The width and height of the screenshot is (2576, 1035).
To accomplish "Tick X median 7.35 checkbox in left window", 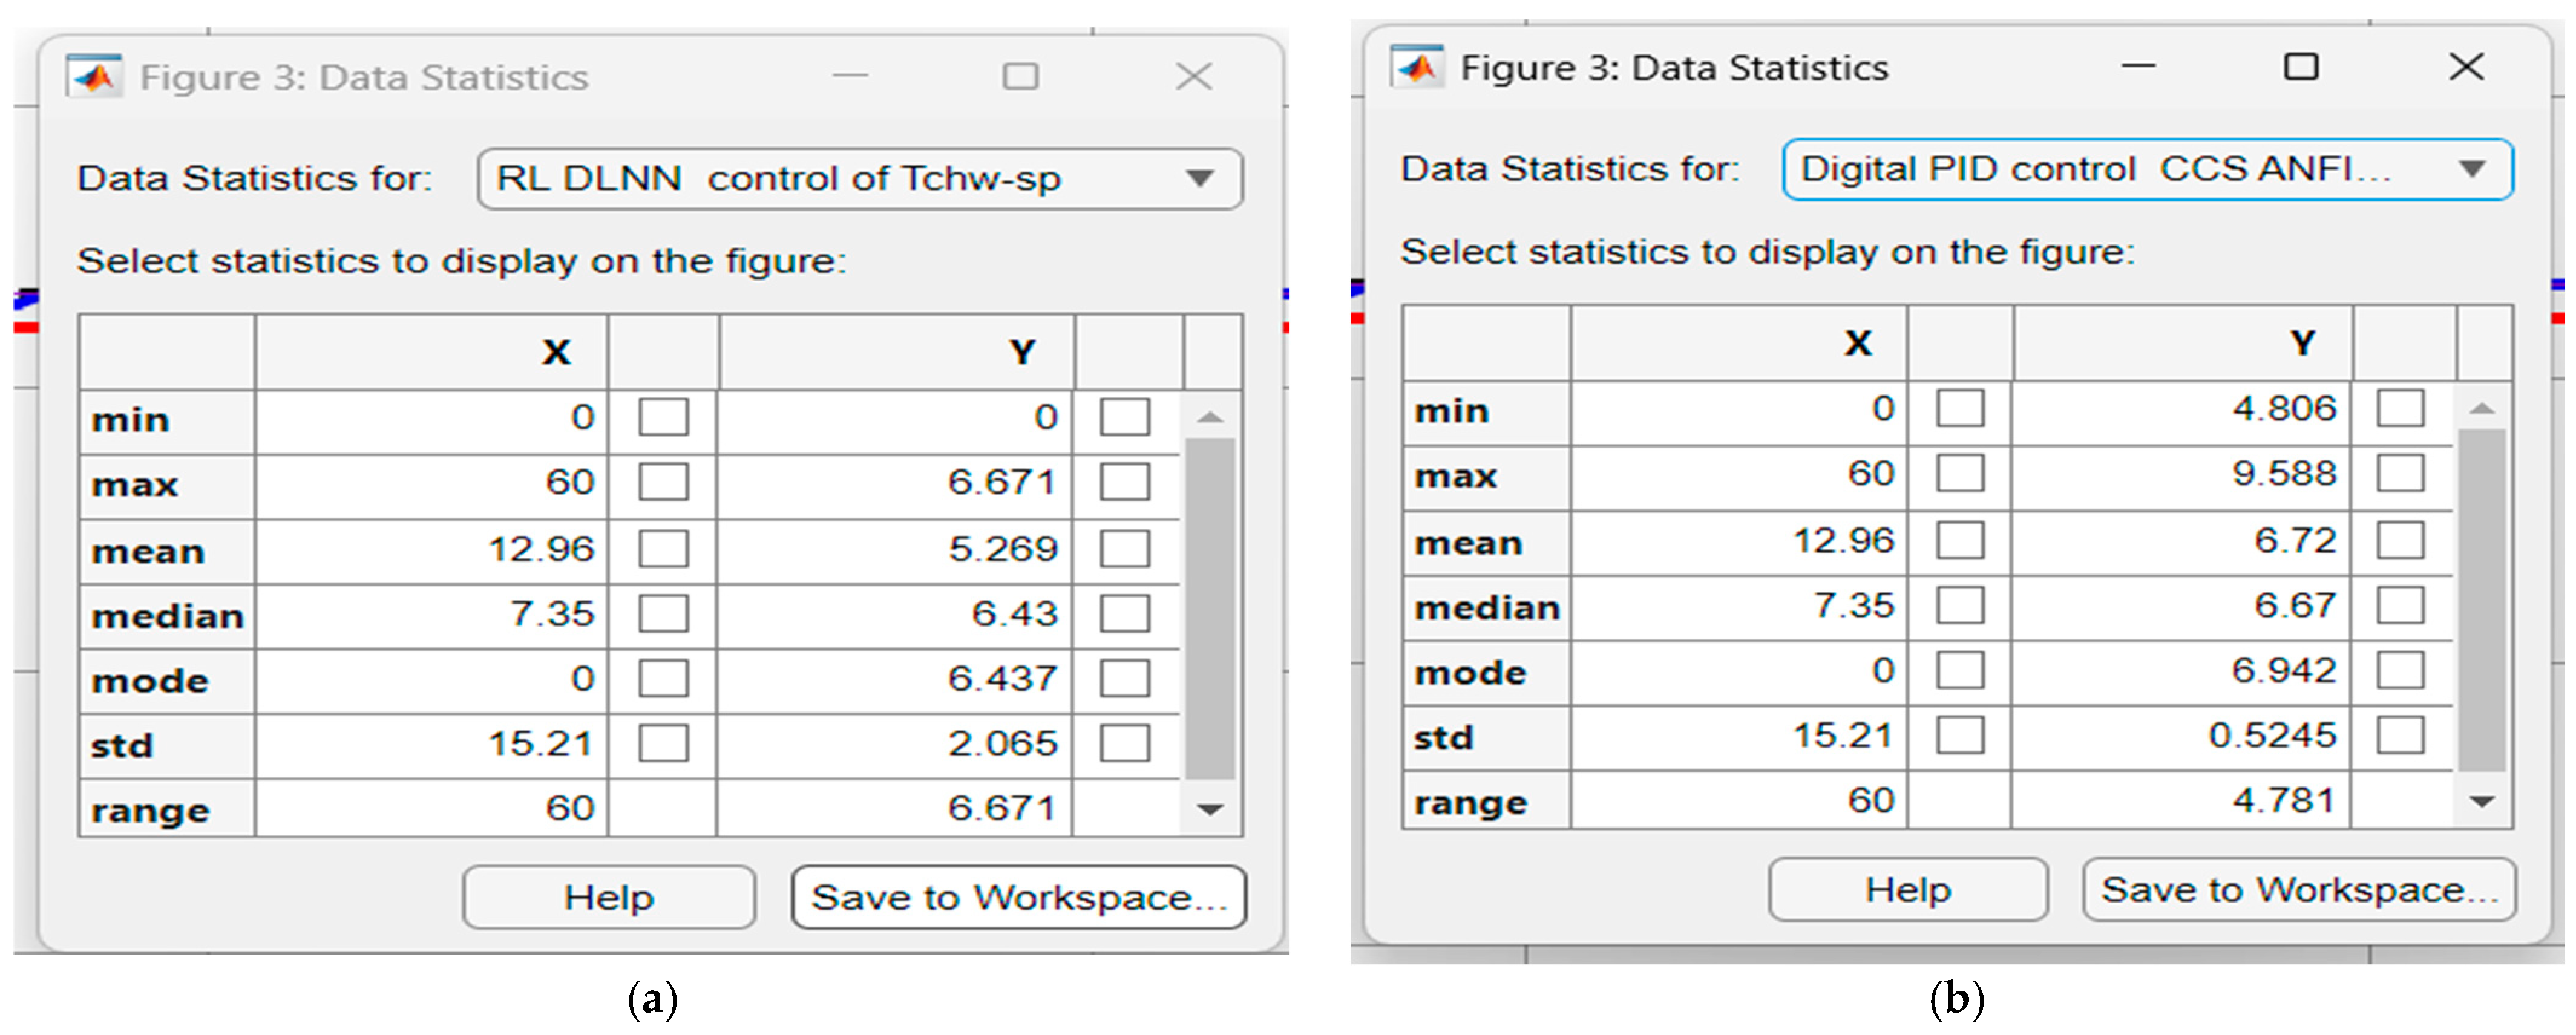I will [663, 613].
